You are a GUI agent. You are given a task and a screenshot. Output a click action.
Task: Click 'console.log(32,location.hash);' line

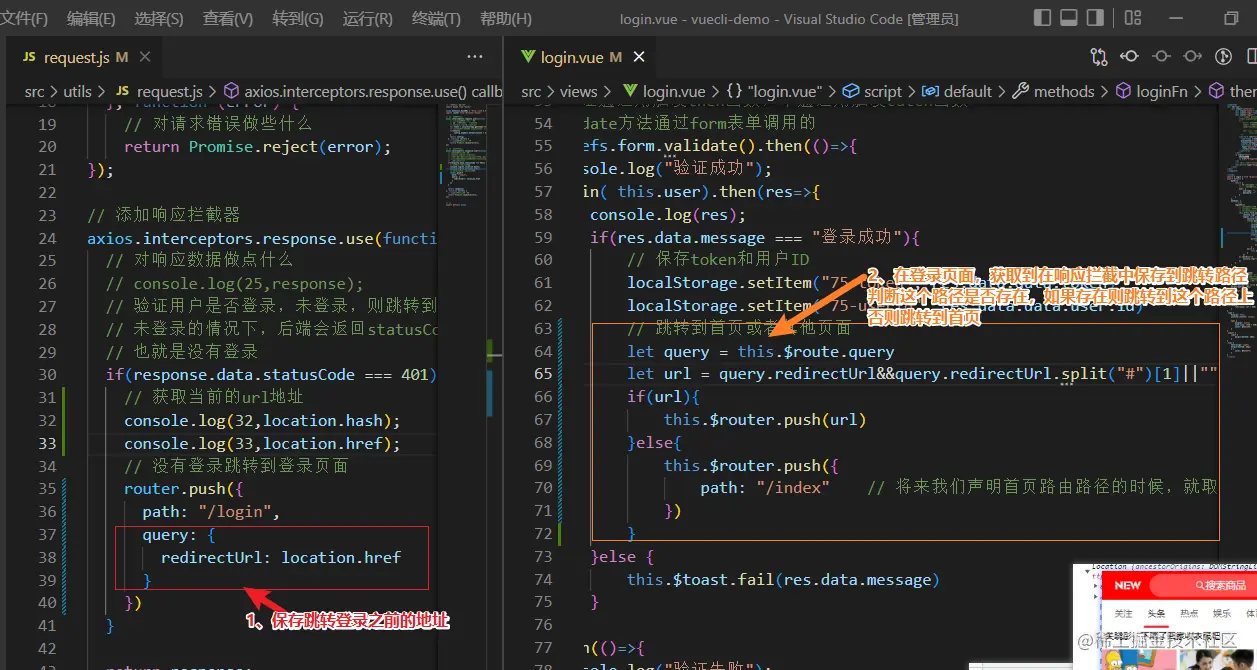click(x=262, y=420)
